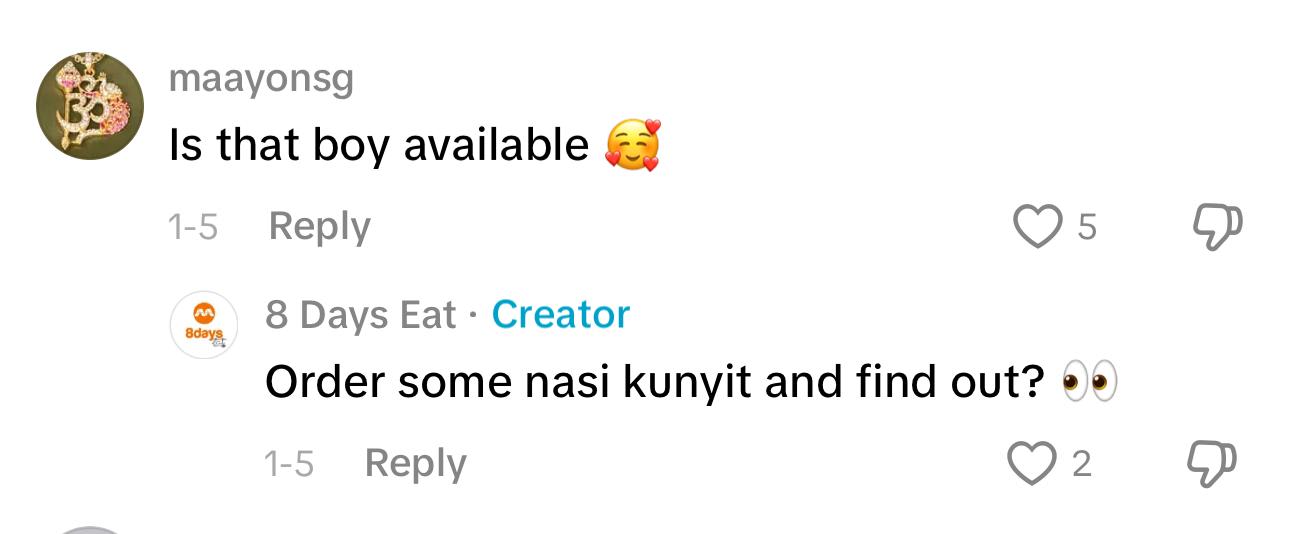Screen dimensions: 1290x534
Task: Reply to maayonsg's comment
Action: tap(319, 227)
